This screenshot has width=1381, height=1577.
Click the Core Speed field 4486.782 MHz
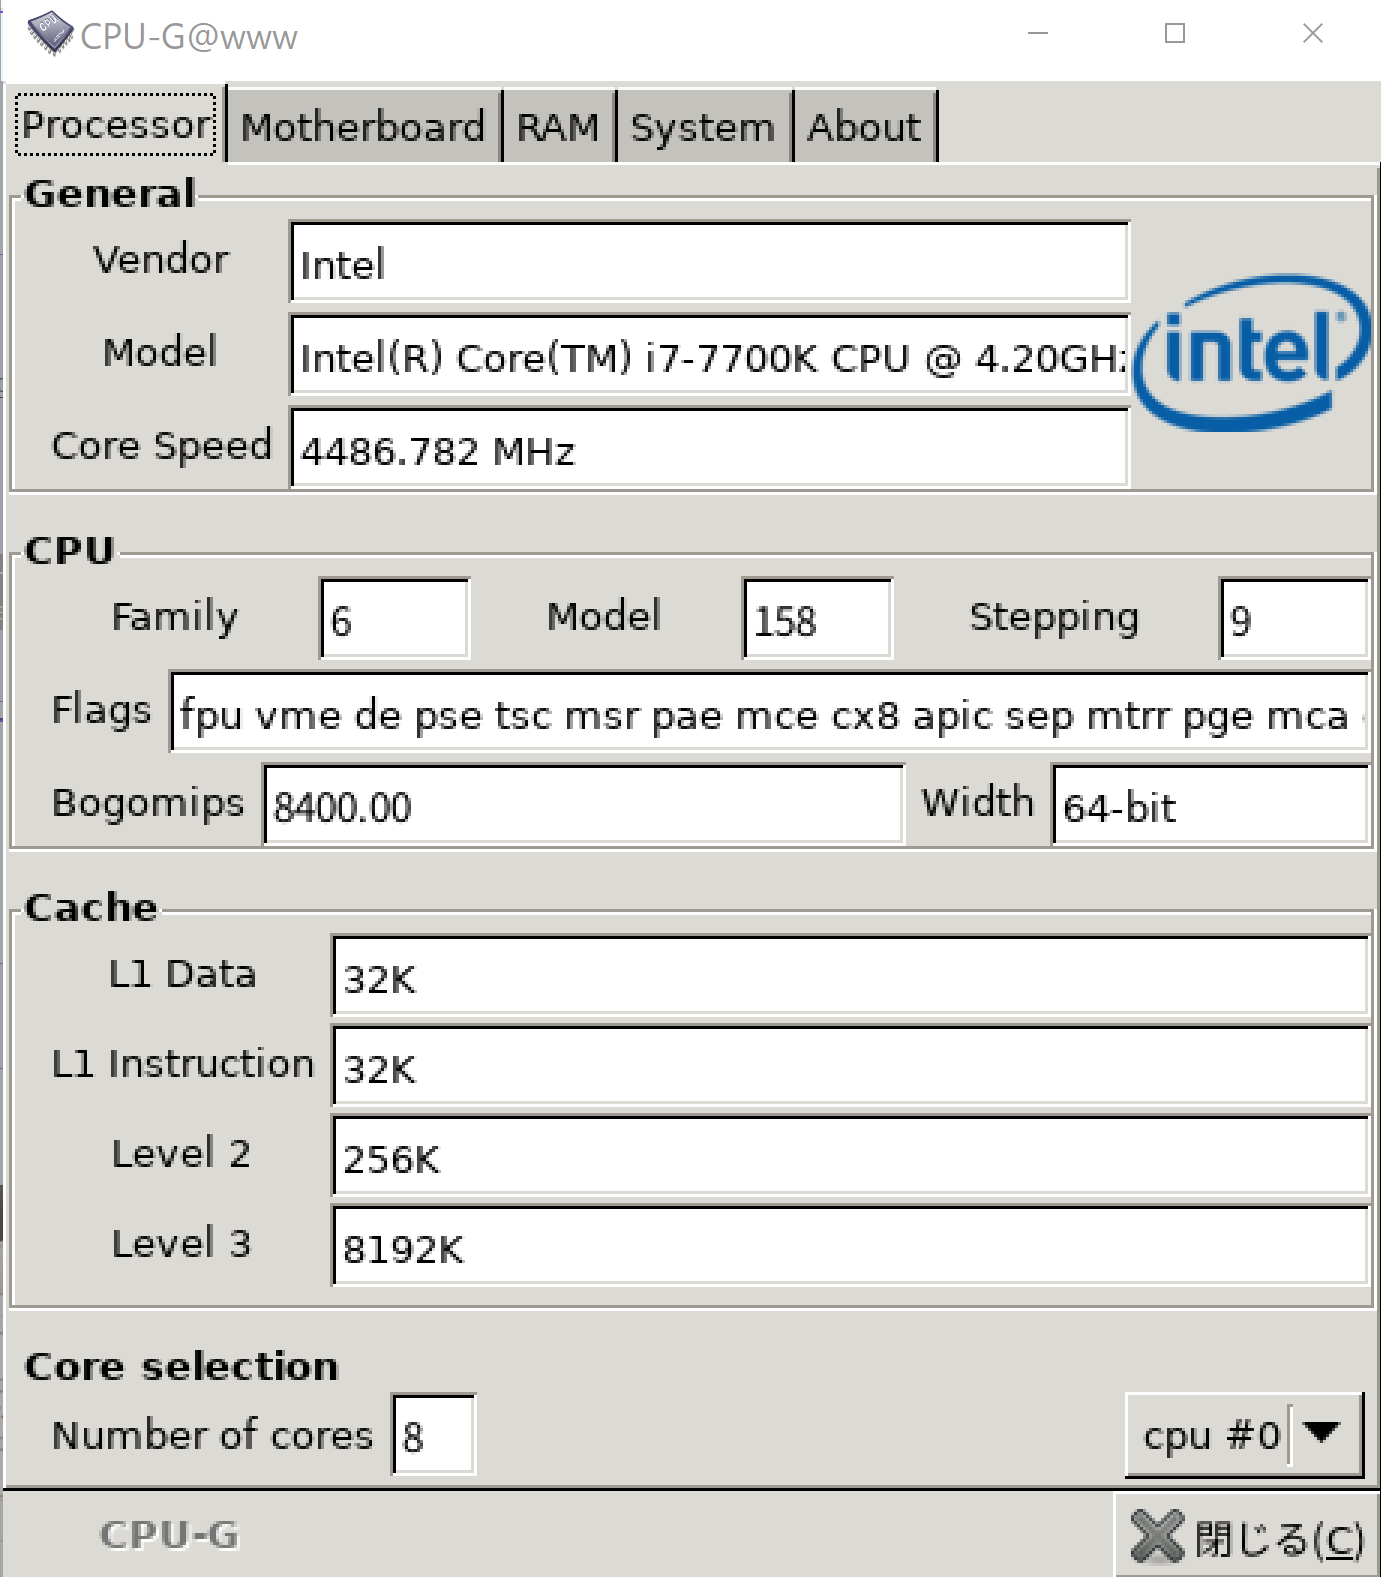point(709,448)
